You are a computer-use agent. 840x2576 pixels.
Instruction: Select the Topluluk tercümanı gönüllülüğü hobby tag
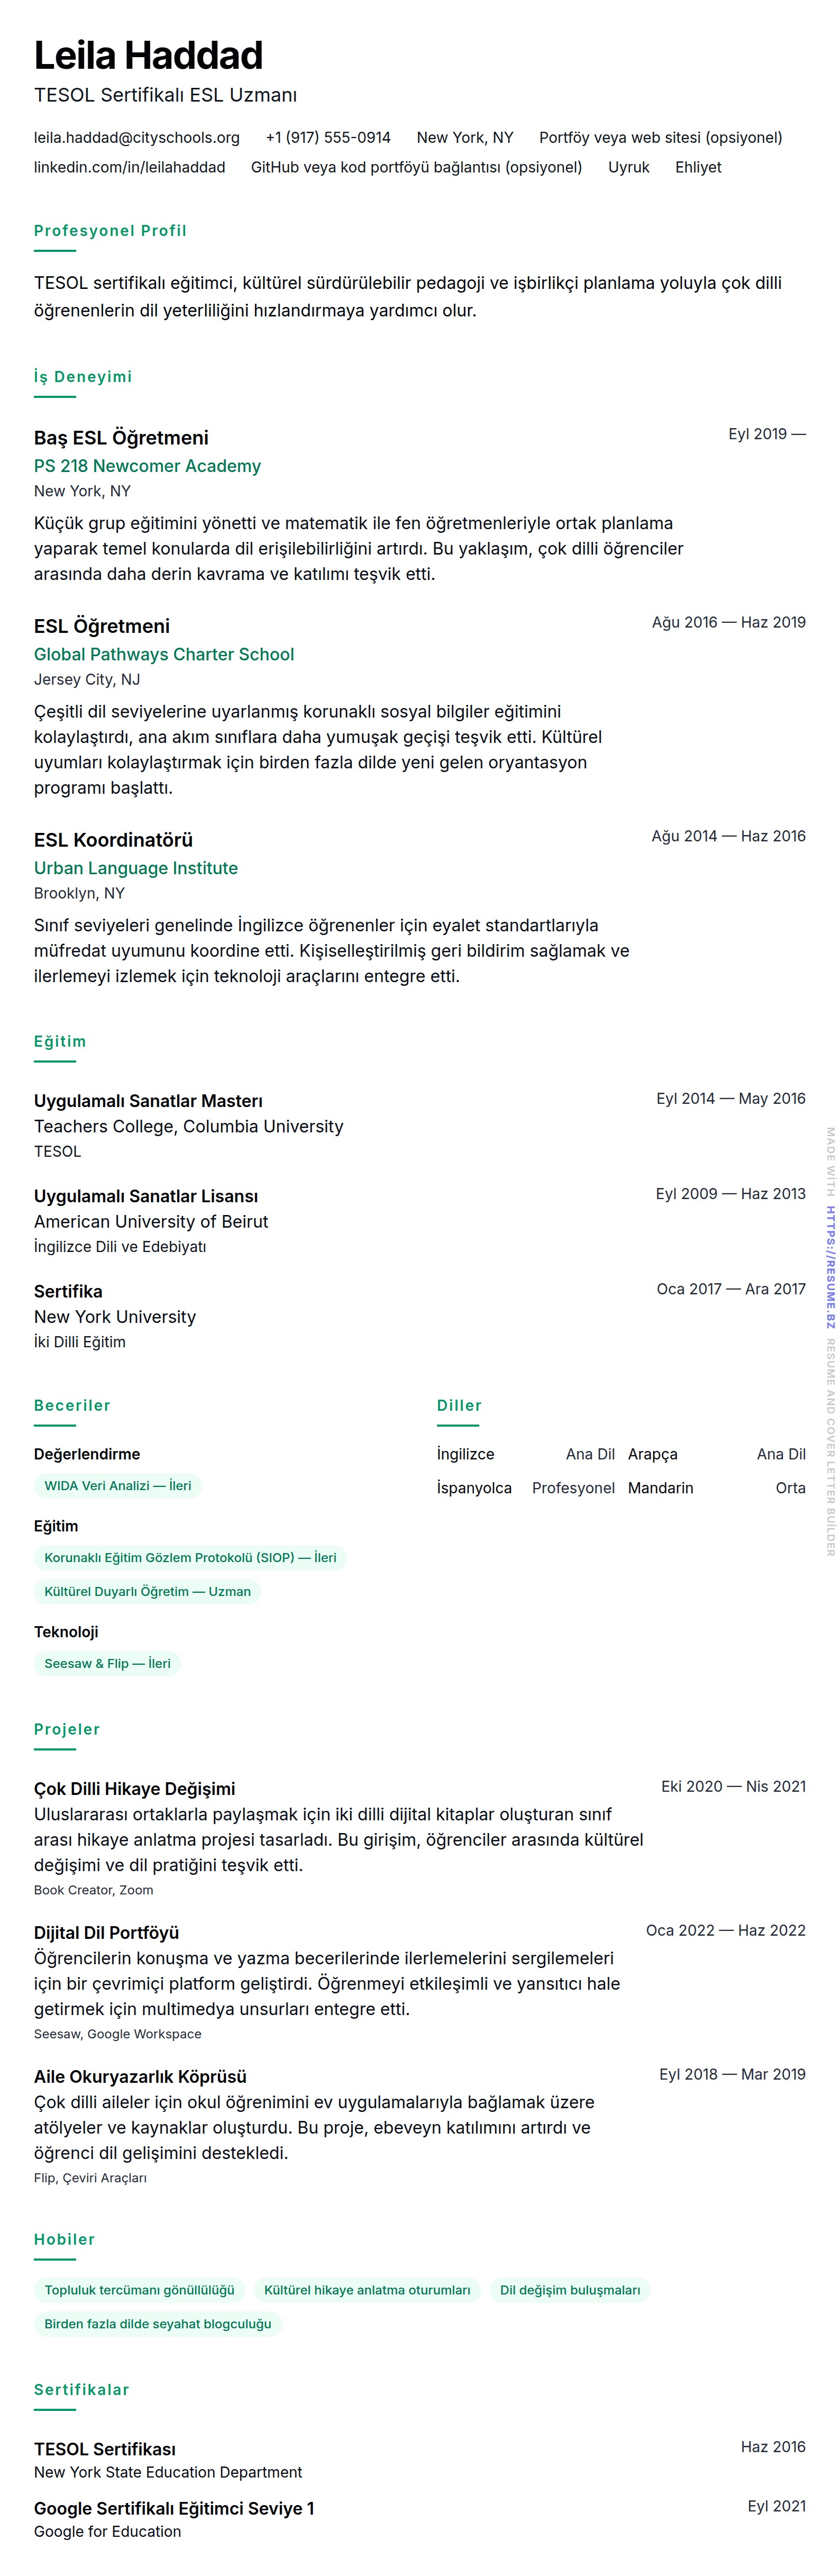pyautogui.click(x=139, y=2291)
